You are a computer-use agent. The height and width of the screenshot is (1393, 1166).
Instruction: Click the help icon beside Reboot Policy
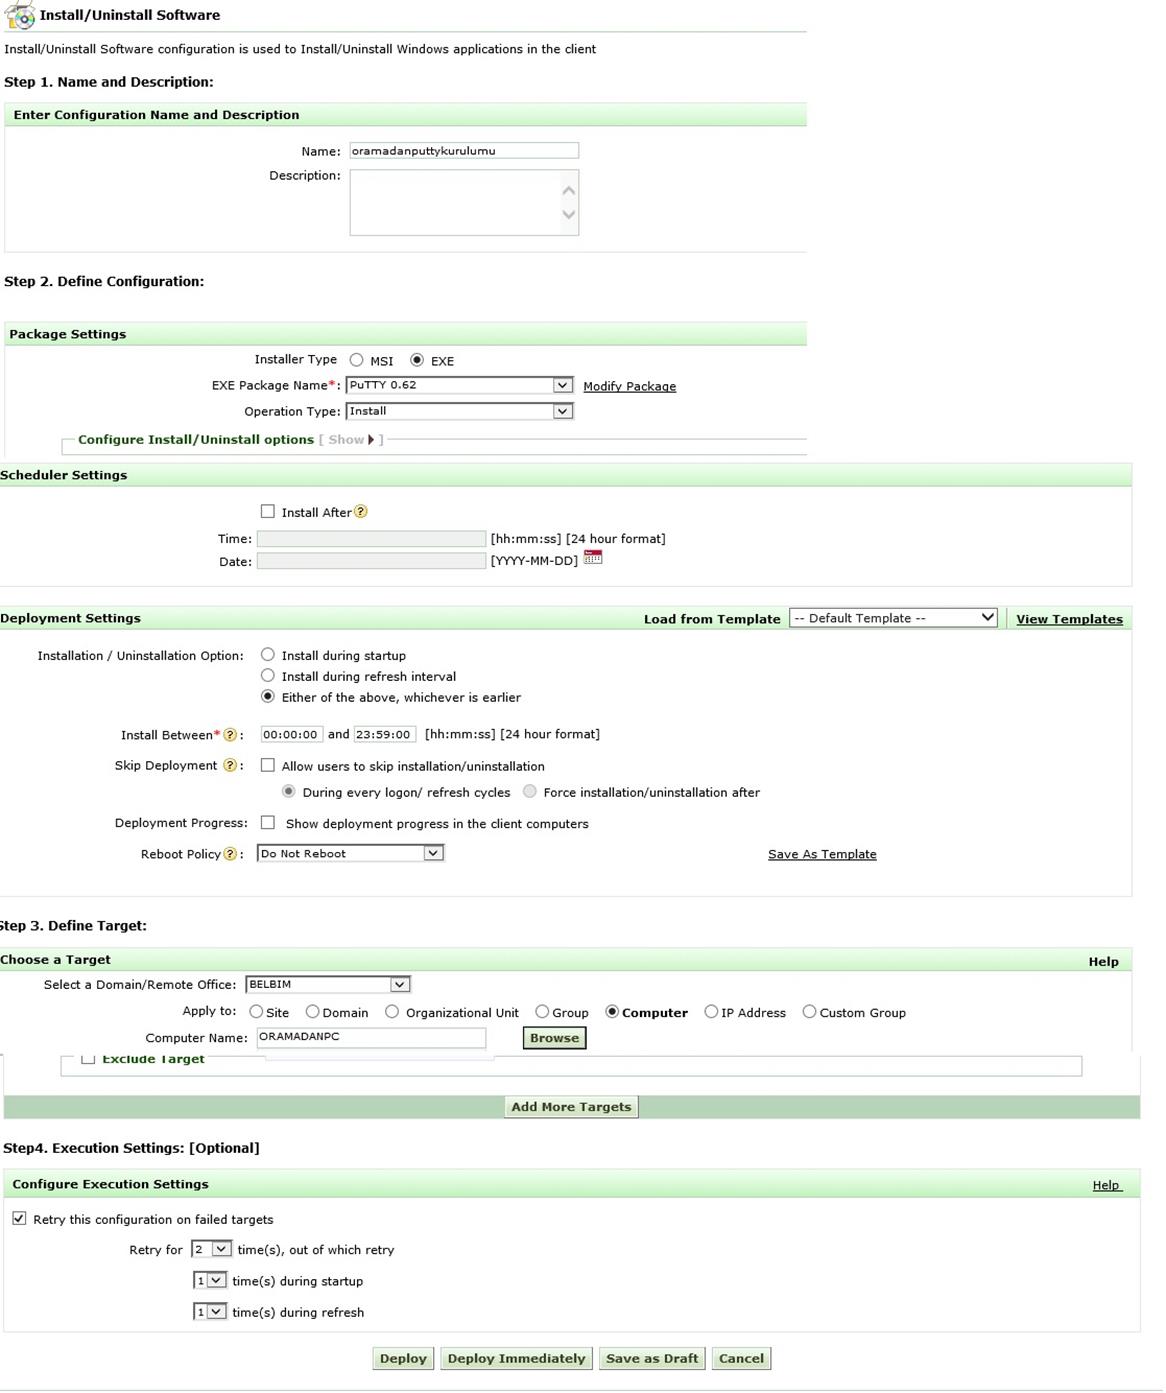230,854
